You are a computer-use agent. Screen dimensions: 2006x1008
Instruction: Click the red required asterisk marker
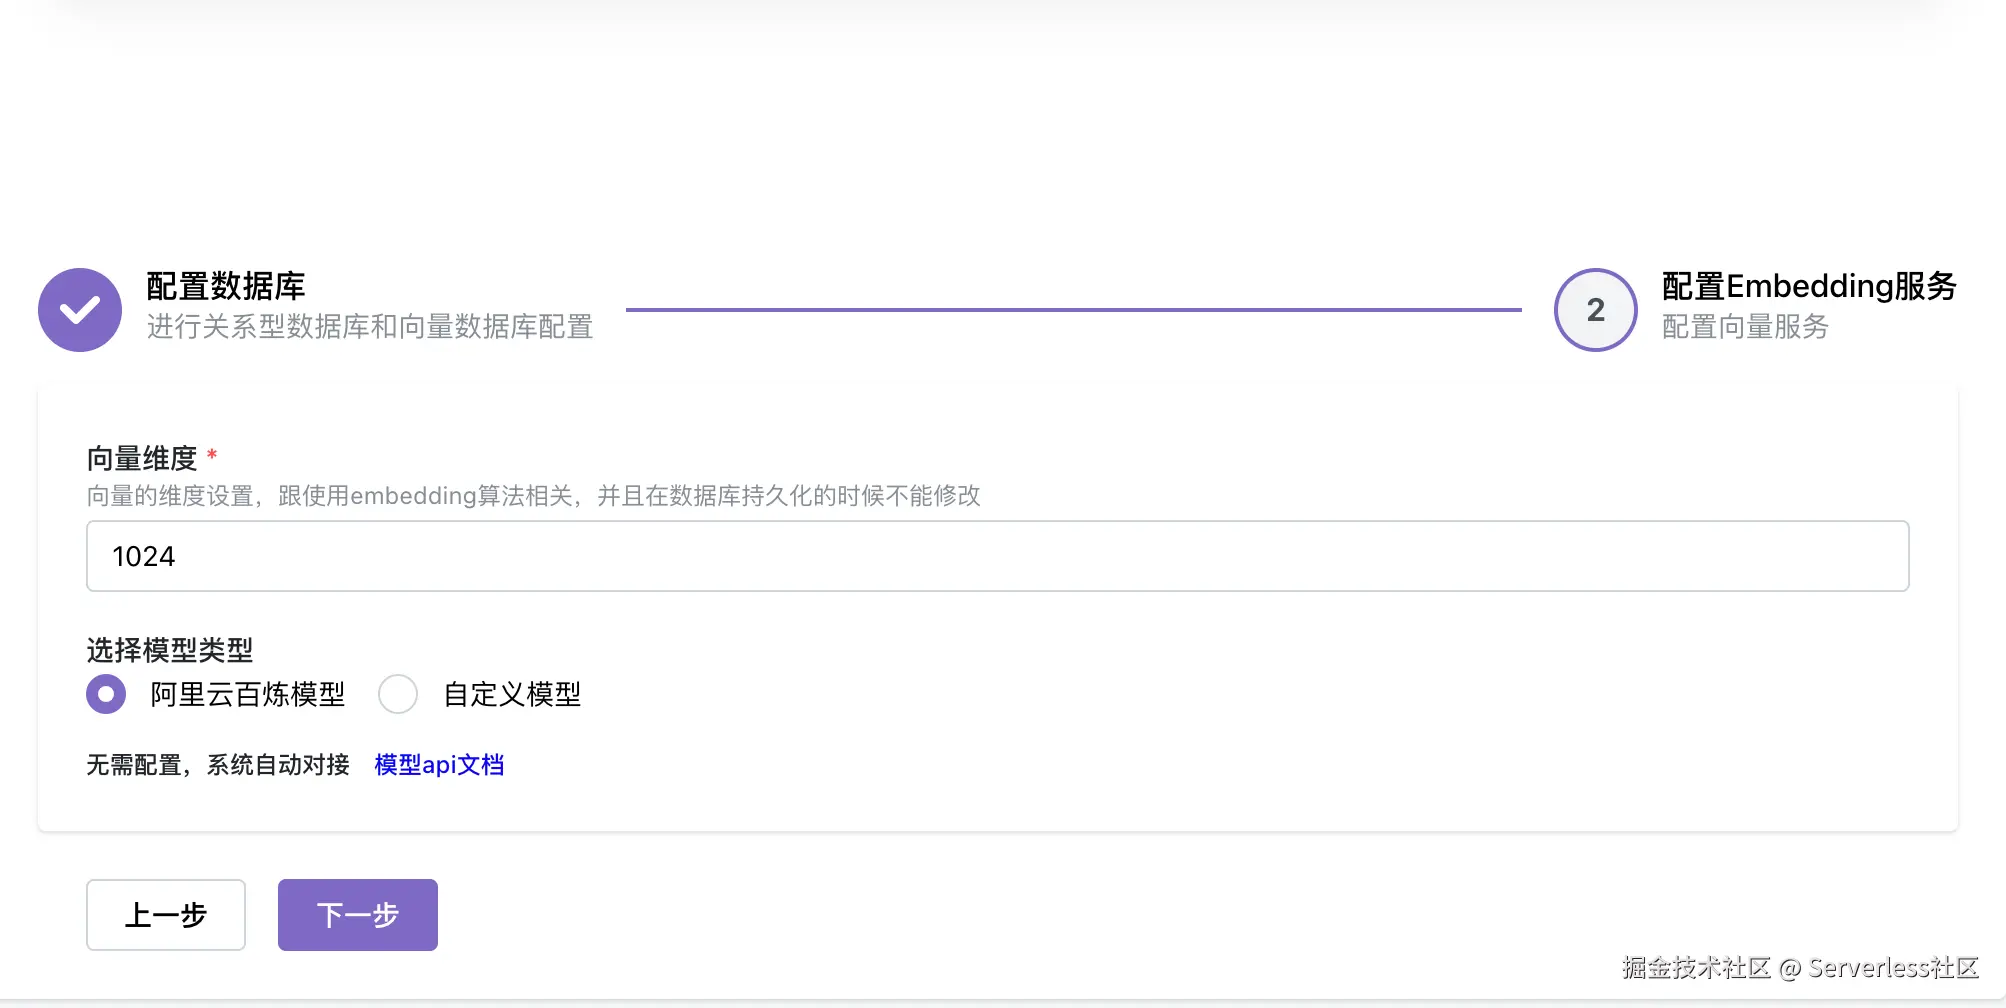point(212,456)
